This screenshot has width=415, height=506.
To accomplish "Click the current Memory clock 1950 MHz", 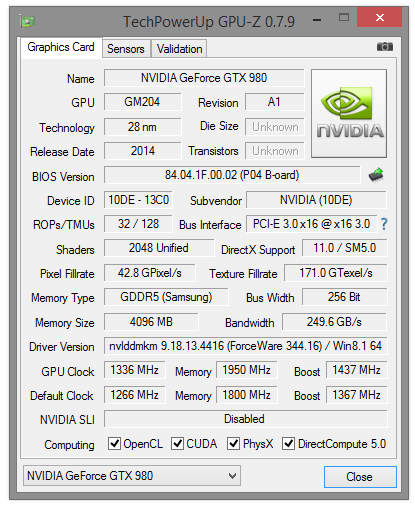I will [246, 370].
